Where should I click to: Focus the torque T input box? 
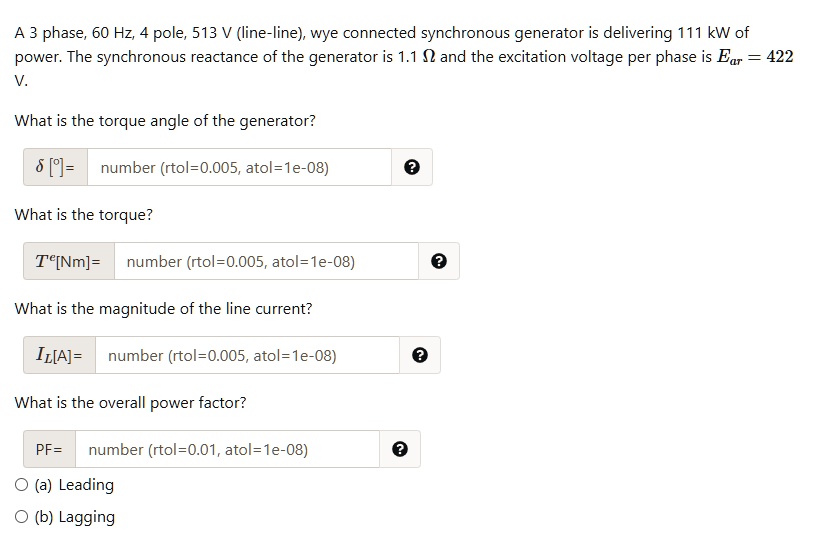pyautogui.click(x=266, y=262)
